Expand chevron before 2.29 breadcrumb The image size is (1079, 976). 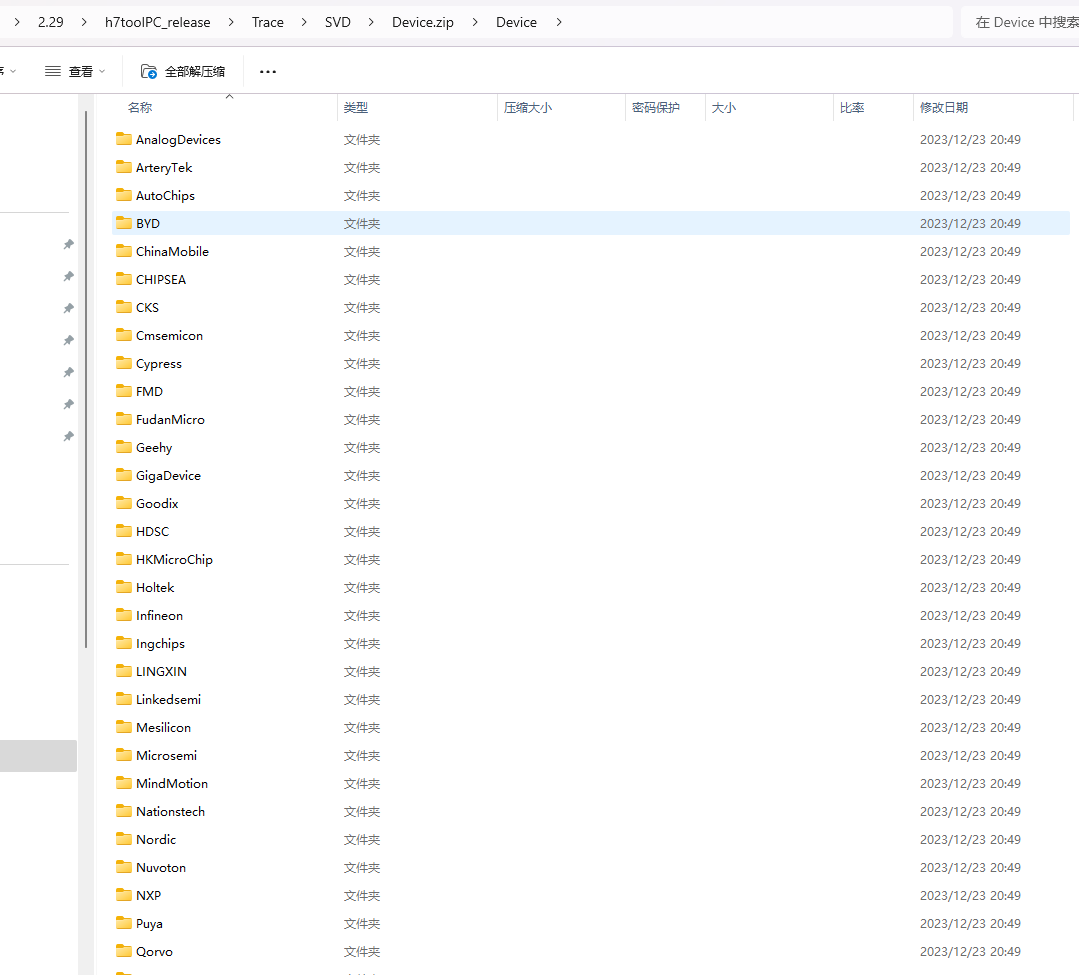pos(17,22)
